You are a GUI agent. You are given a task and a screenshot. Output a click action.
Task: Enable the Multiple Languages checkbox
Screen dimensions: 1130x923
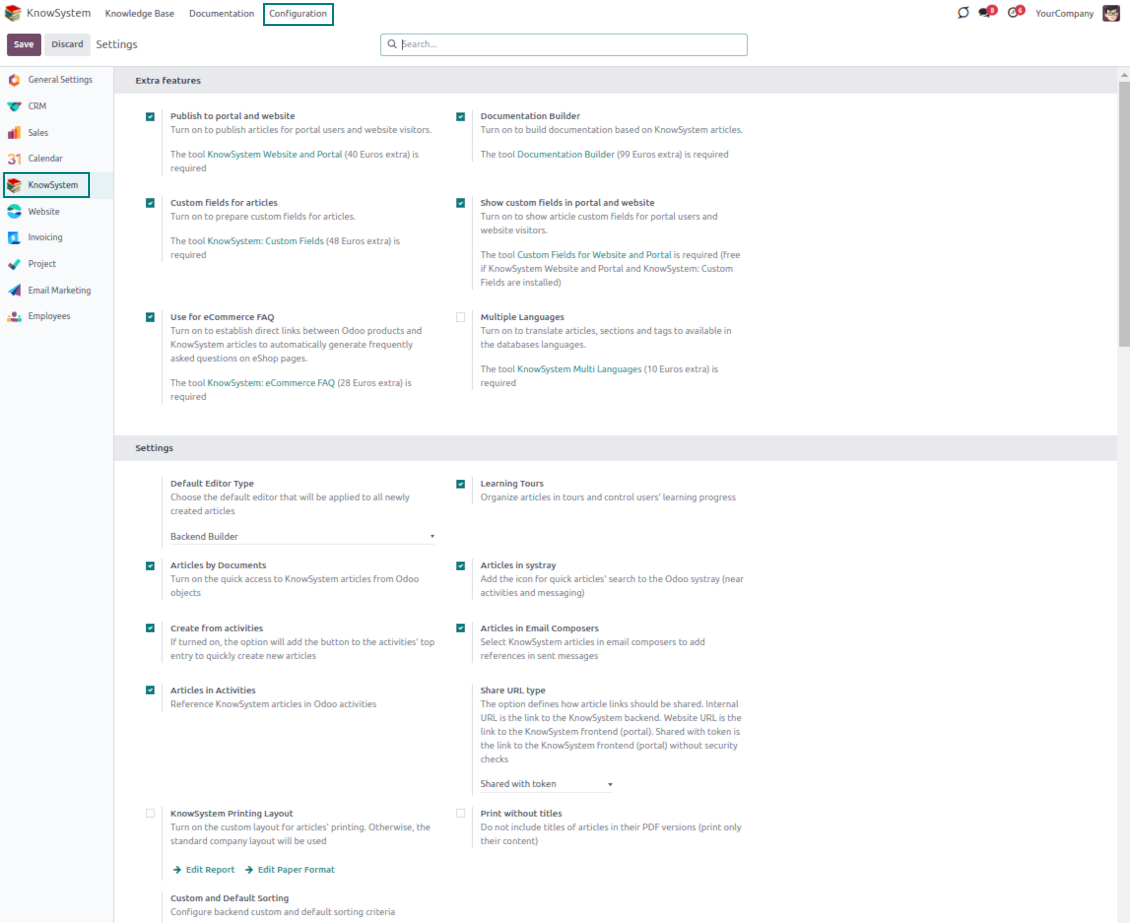click(460, 317)
